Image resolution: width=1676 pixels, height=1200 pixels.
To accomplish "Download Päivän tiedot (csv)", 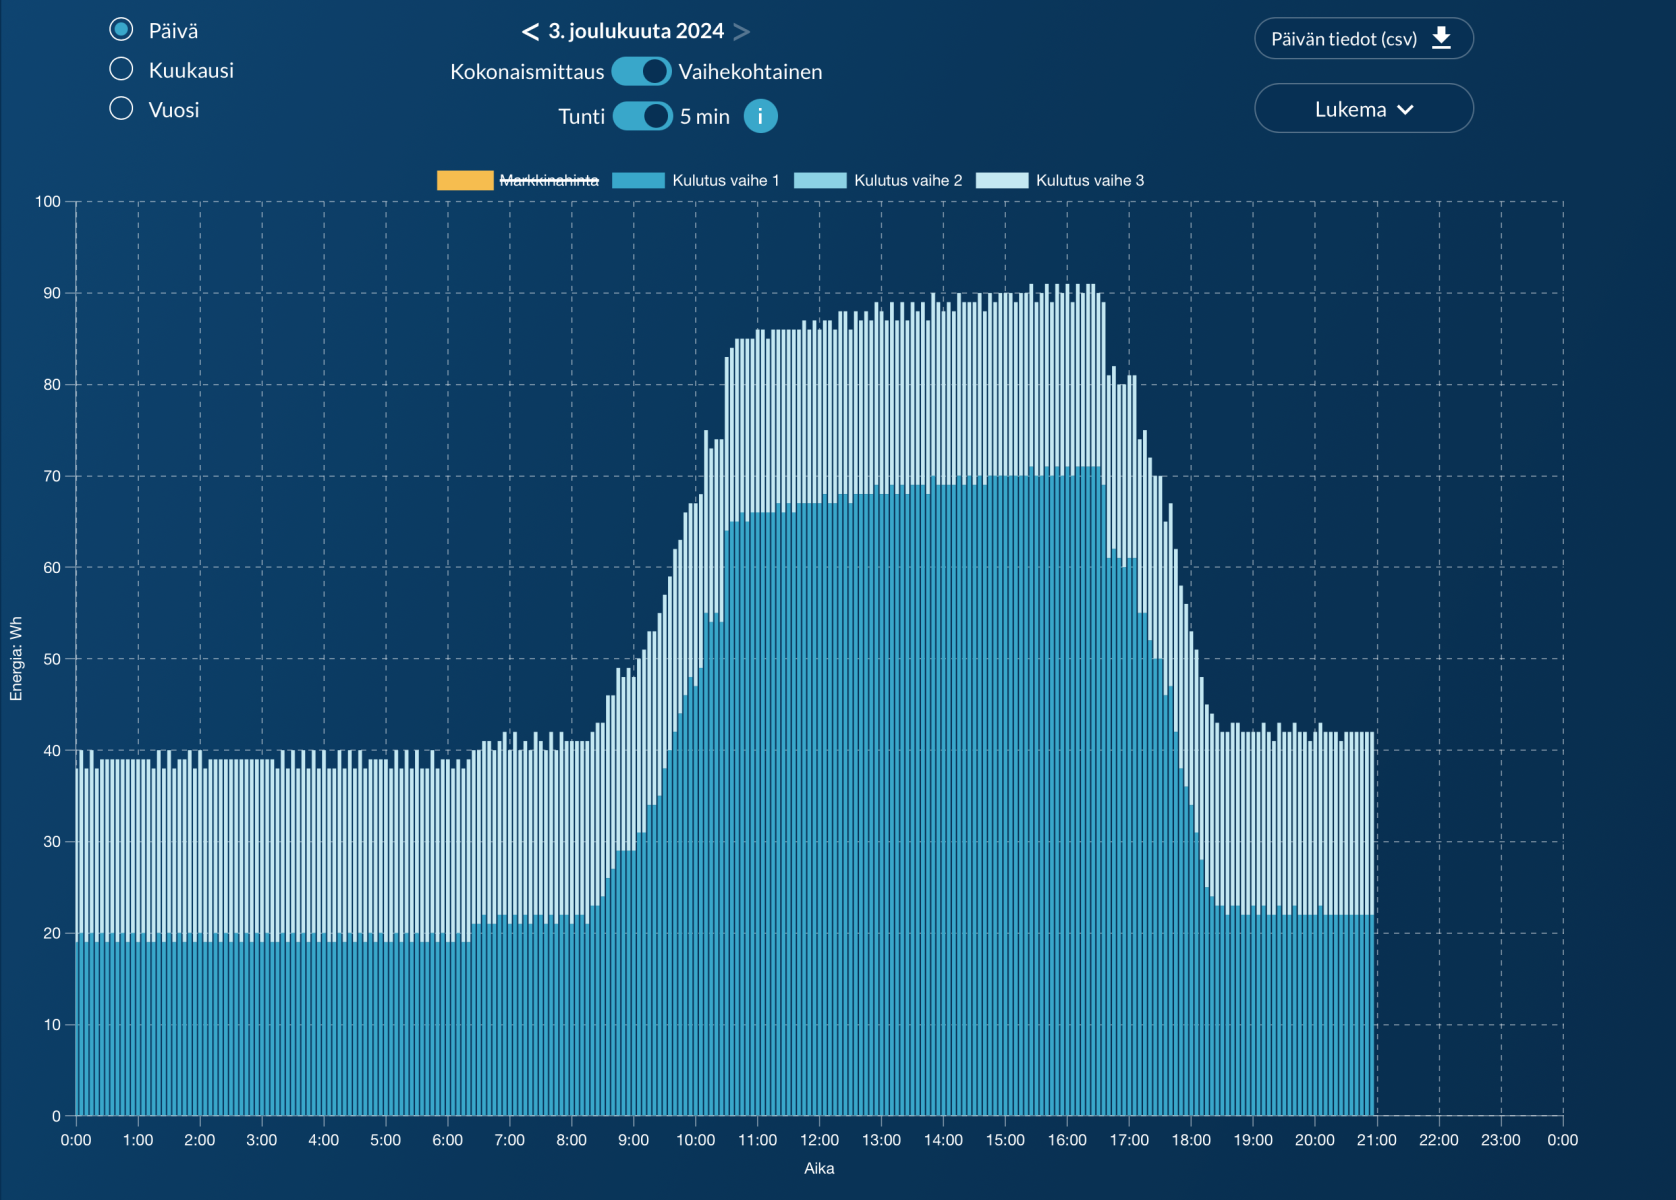I will click(1344, 39).
